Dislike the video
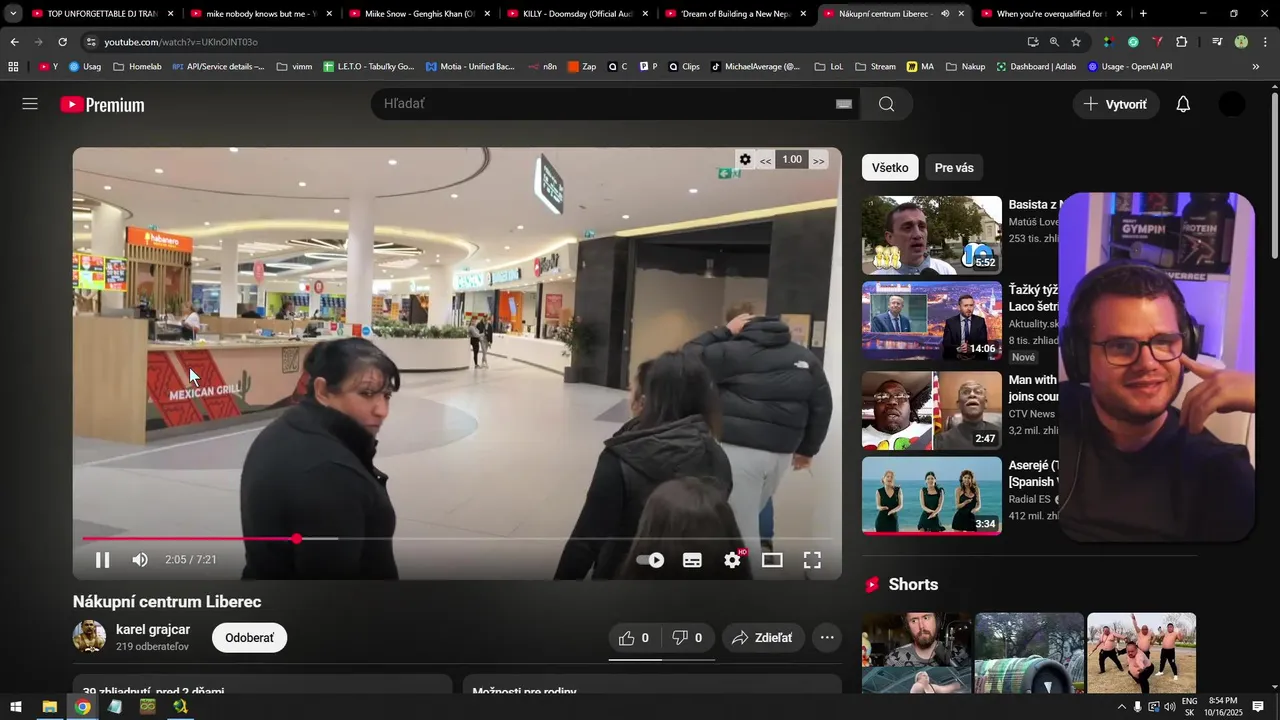The image size is (1280, 720). pos(687,638)
